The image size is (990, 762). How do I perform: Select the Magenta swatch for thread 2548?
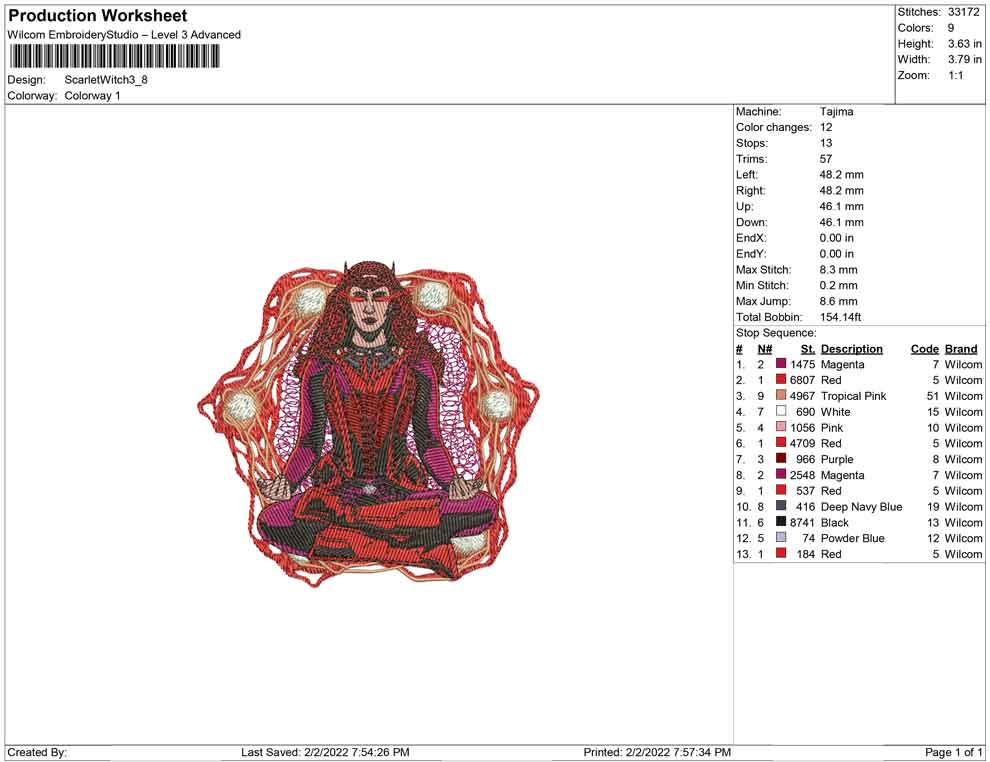point(781,474)
